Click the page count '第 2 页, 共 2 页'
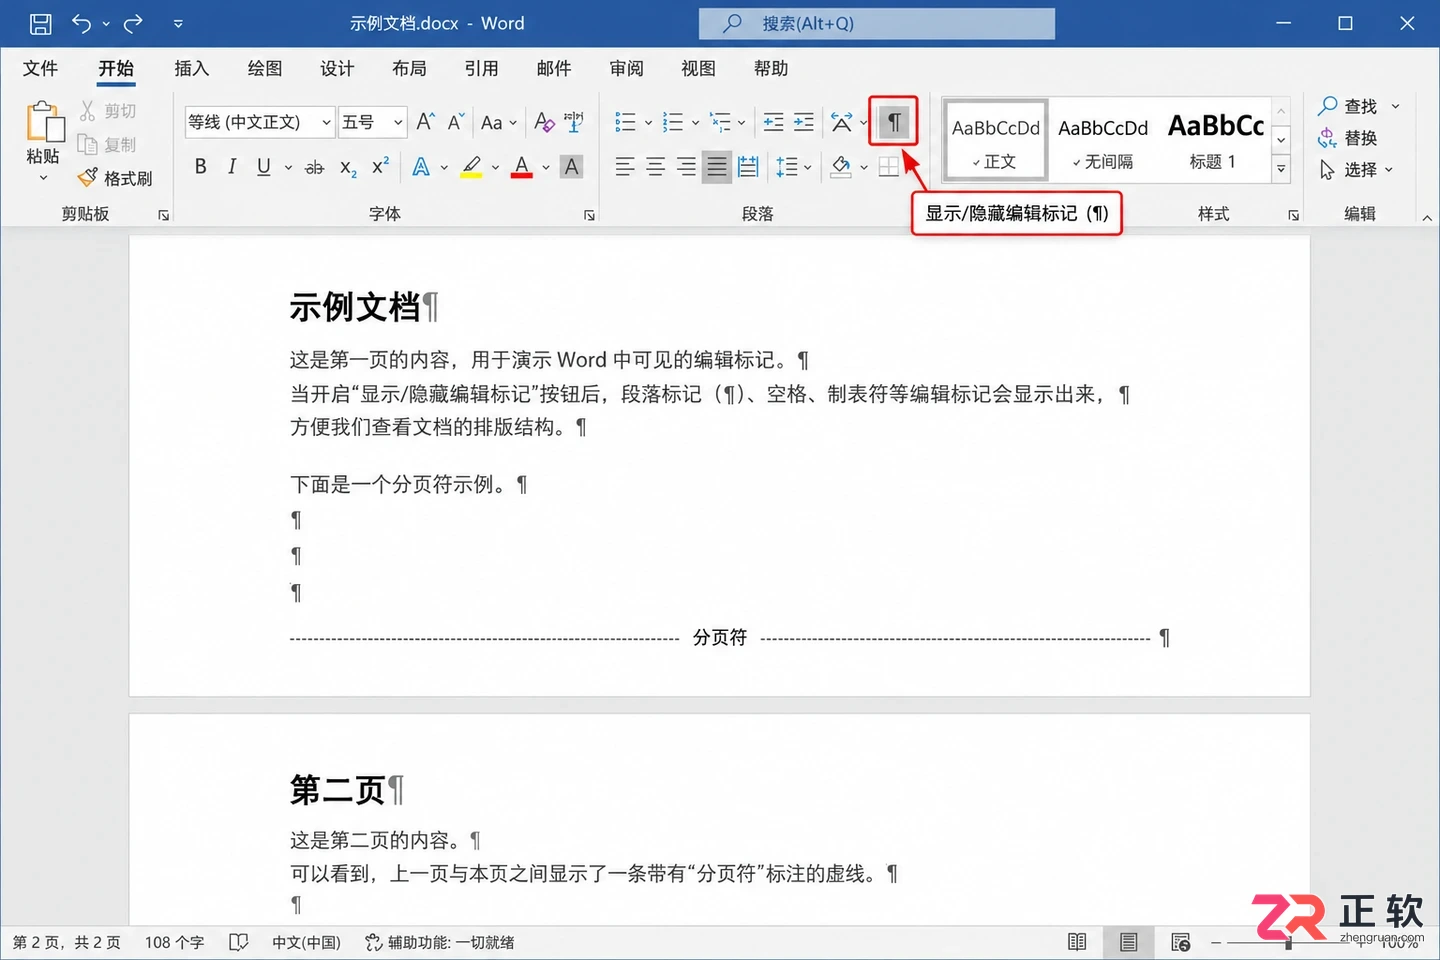 pos(66,942)
